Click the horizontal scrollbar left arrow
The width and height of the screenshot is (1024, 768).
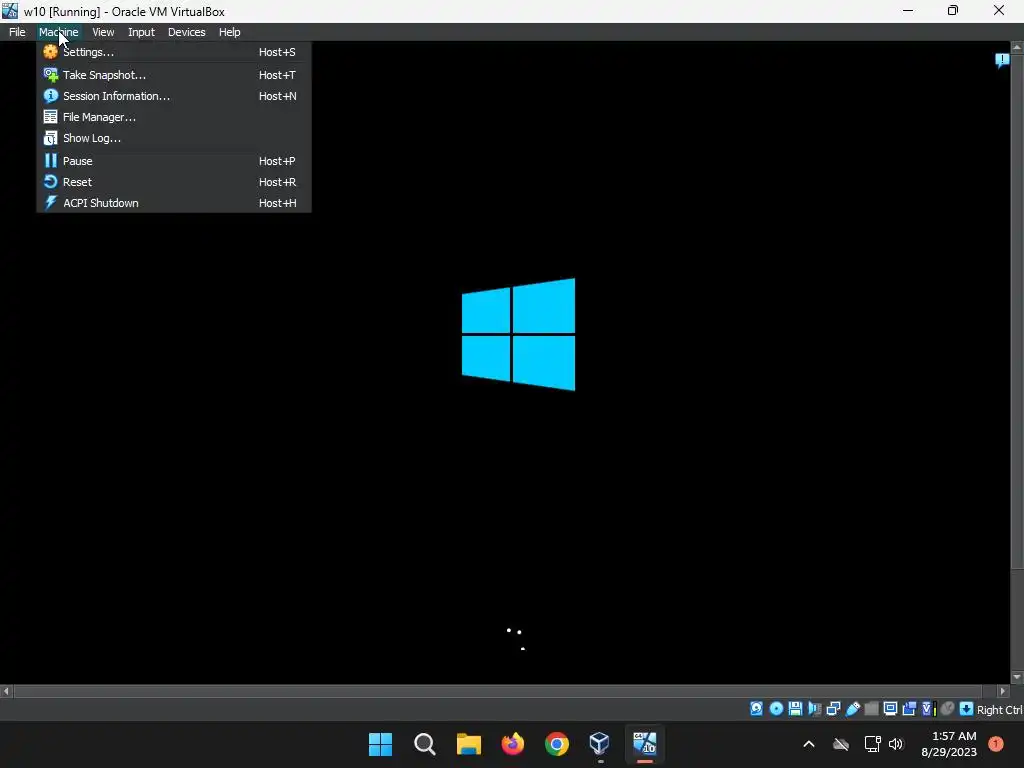tap(7, 691)
